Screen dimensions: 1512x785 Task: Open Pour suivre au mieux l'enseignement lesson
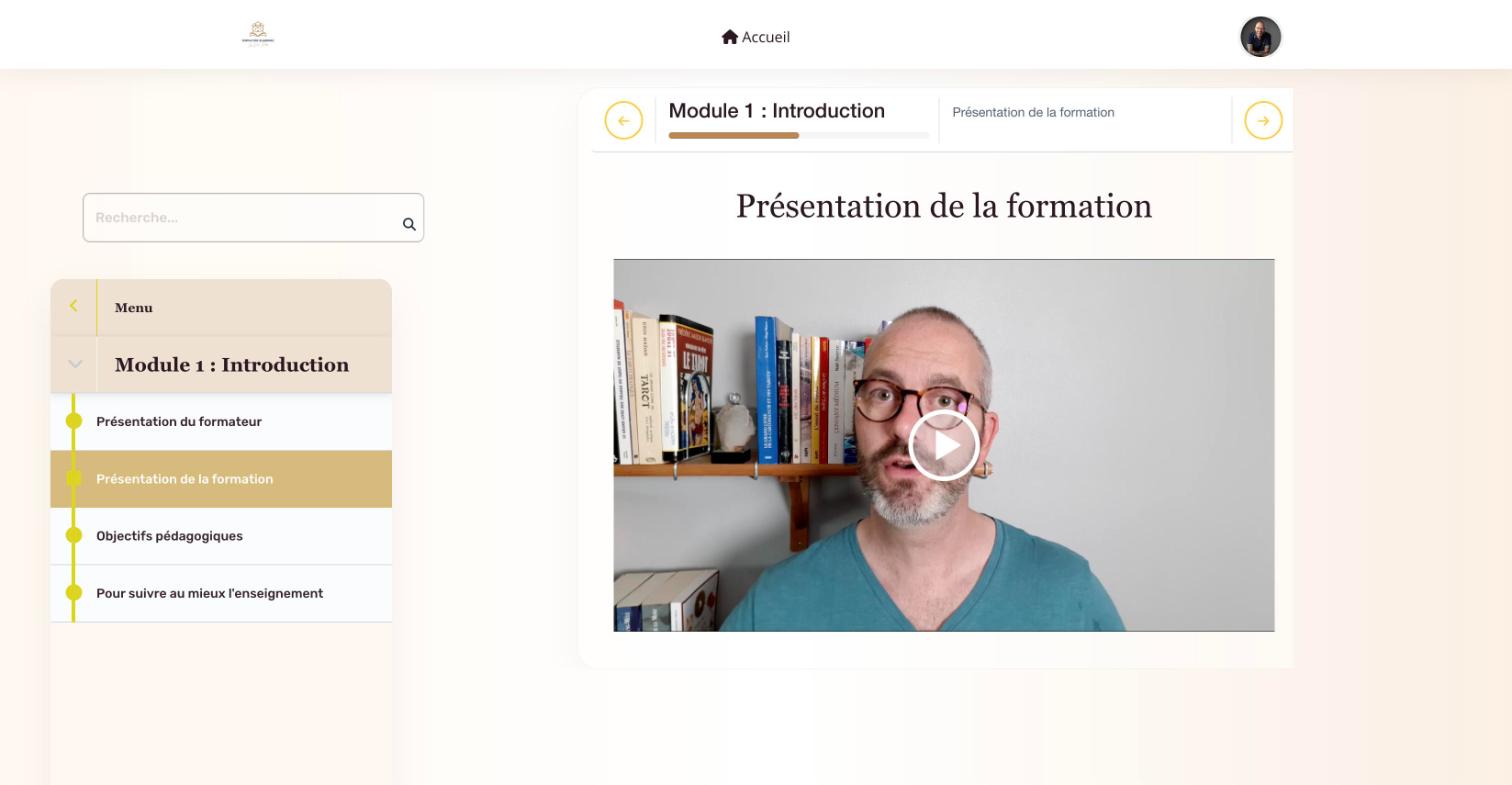tap(221, 594)
